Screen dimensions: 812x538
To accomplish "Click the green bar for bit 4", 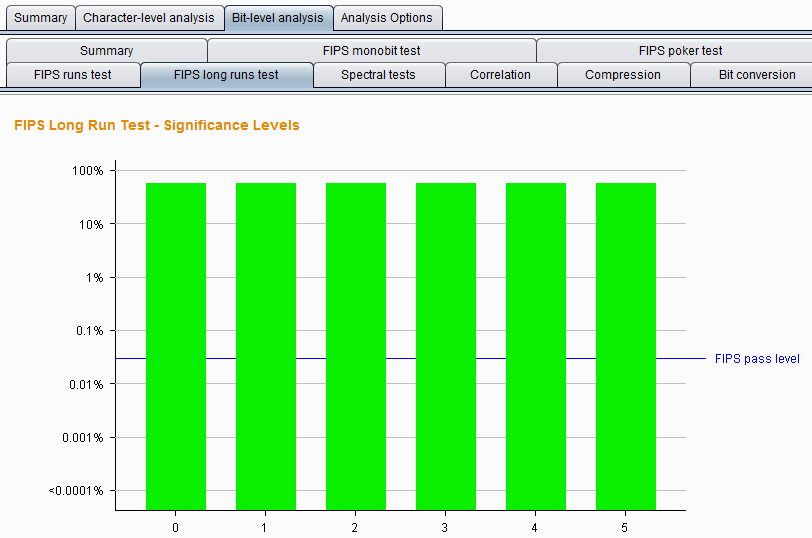I will [x=536, y=345].
